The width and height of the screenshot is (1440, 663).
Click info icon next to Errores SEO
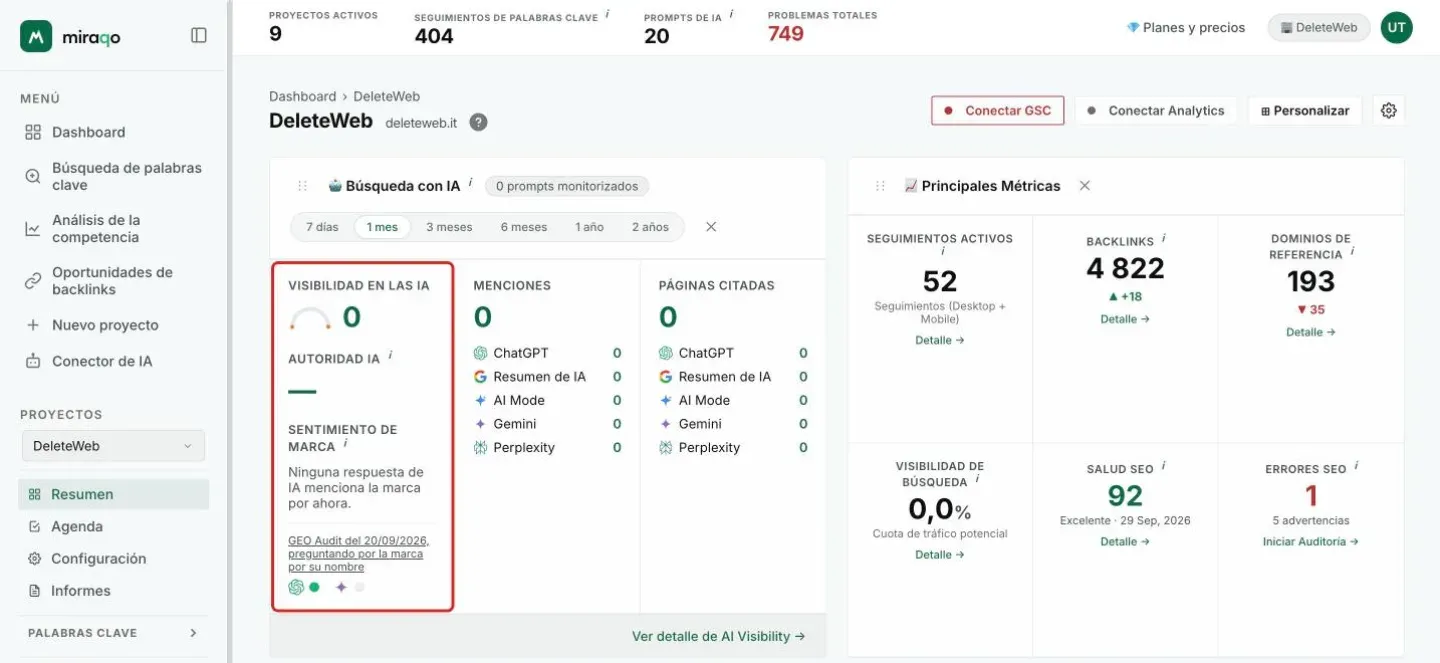pyautogui.click(x=1357, y=465)
